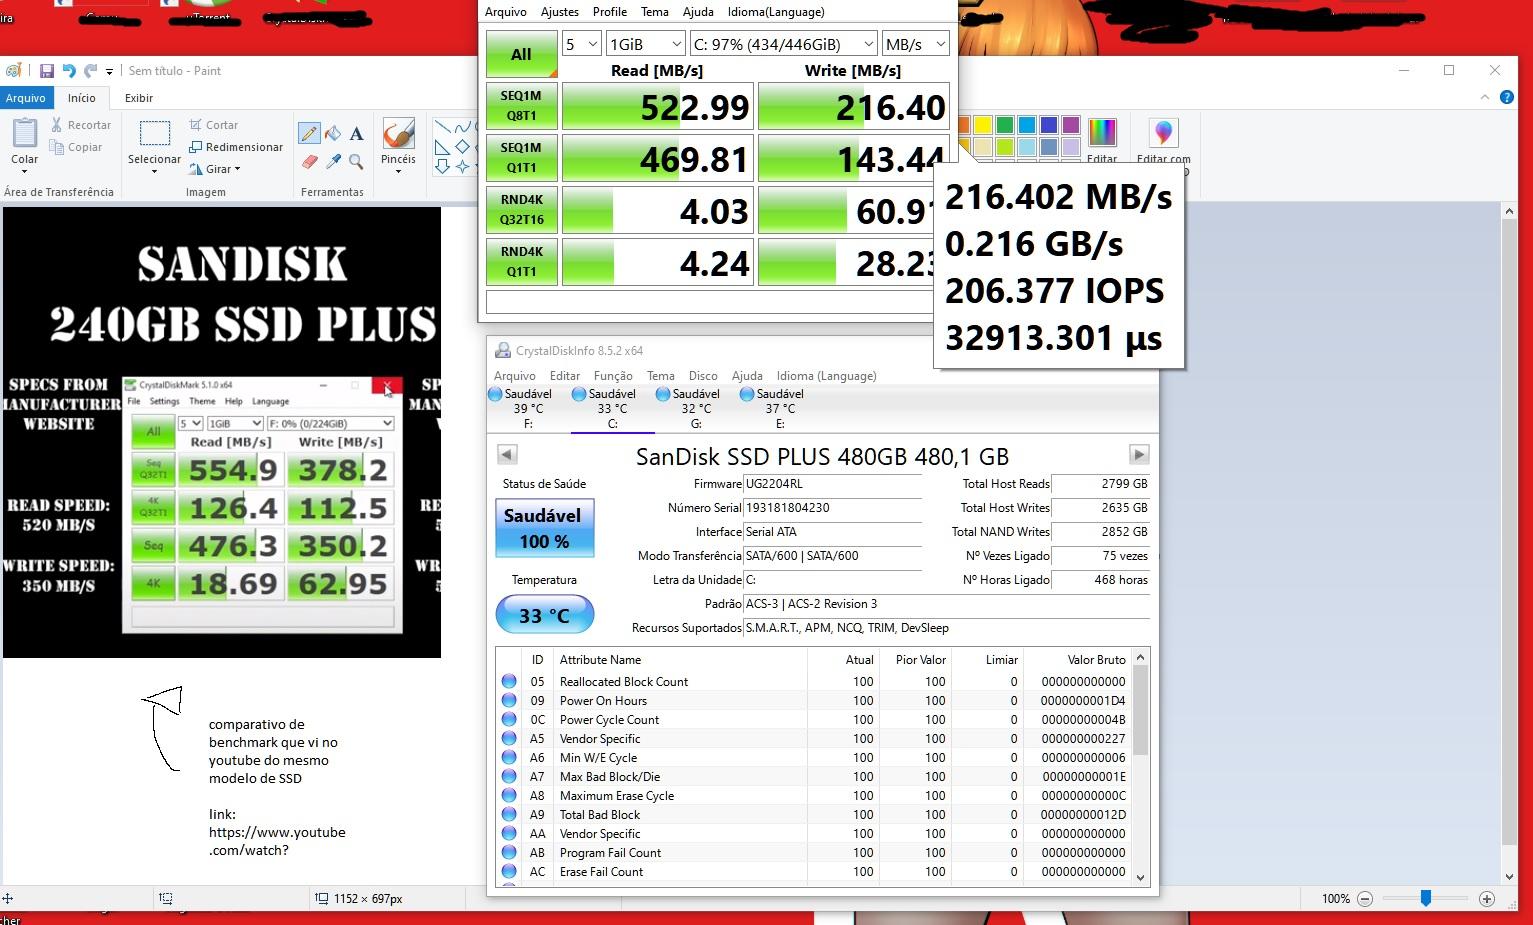Click the Undo arrow in Paint's quick access toolbar
1533x925 pixels.
(69, 71)
